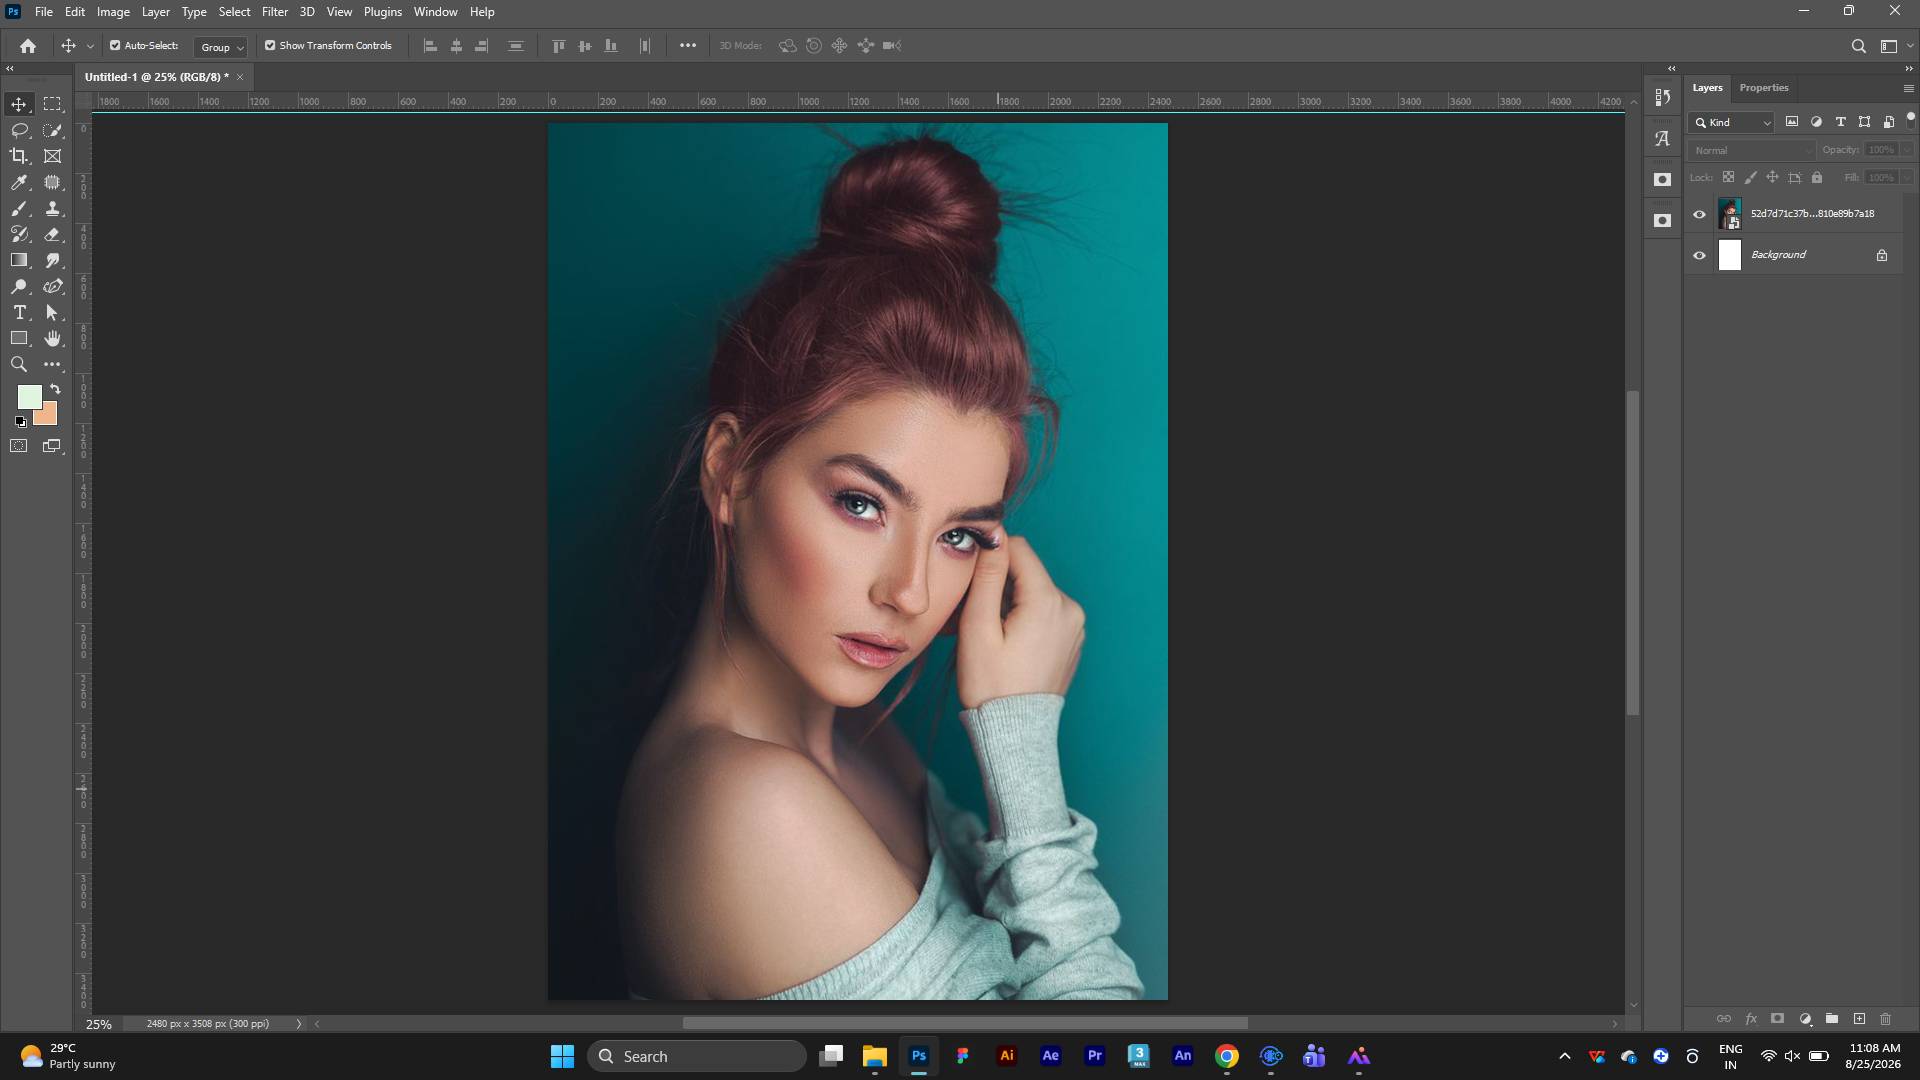Open the Filter menu
This screenshot has width=1920, height=1080.
coord(274,12)
